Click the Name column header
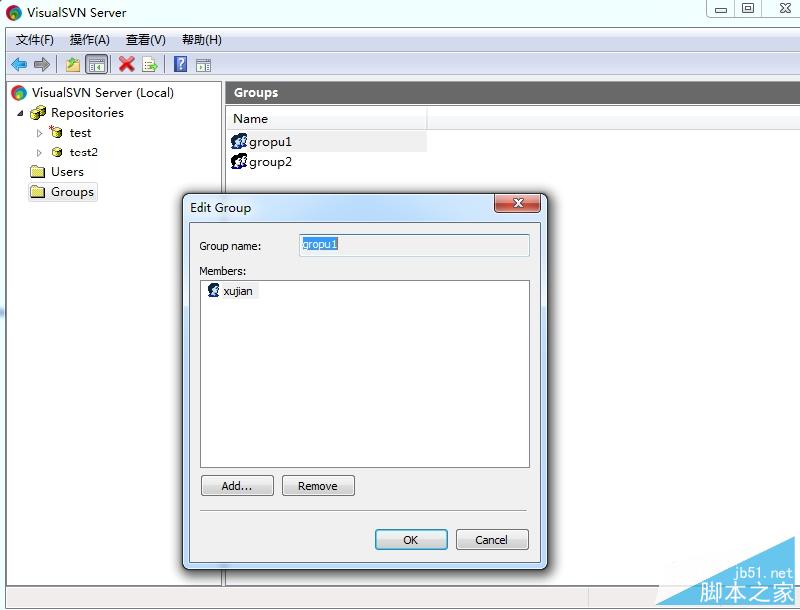 coord(327,118)
